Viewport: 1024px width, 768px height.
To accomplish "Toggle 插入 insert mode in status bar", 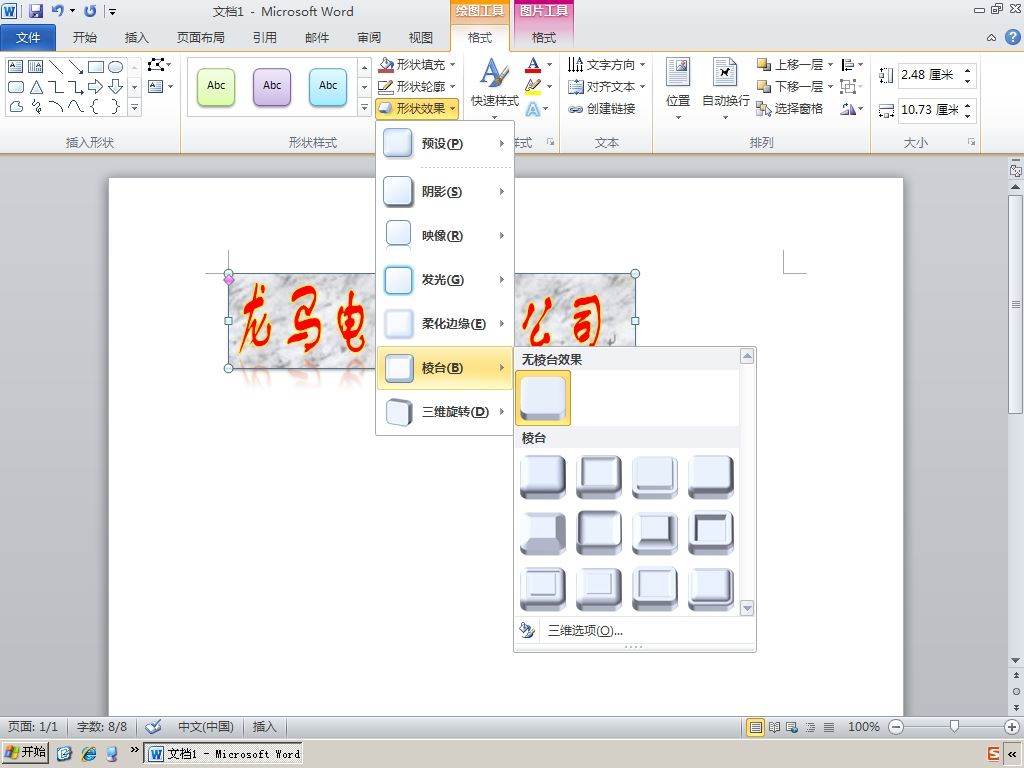I will click(264, 726).
